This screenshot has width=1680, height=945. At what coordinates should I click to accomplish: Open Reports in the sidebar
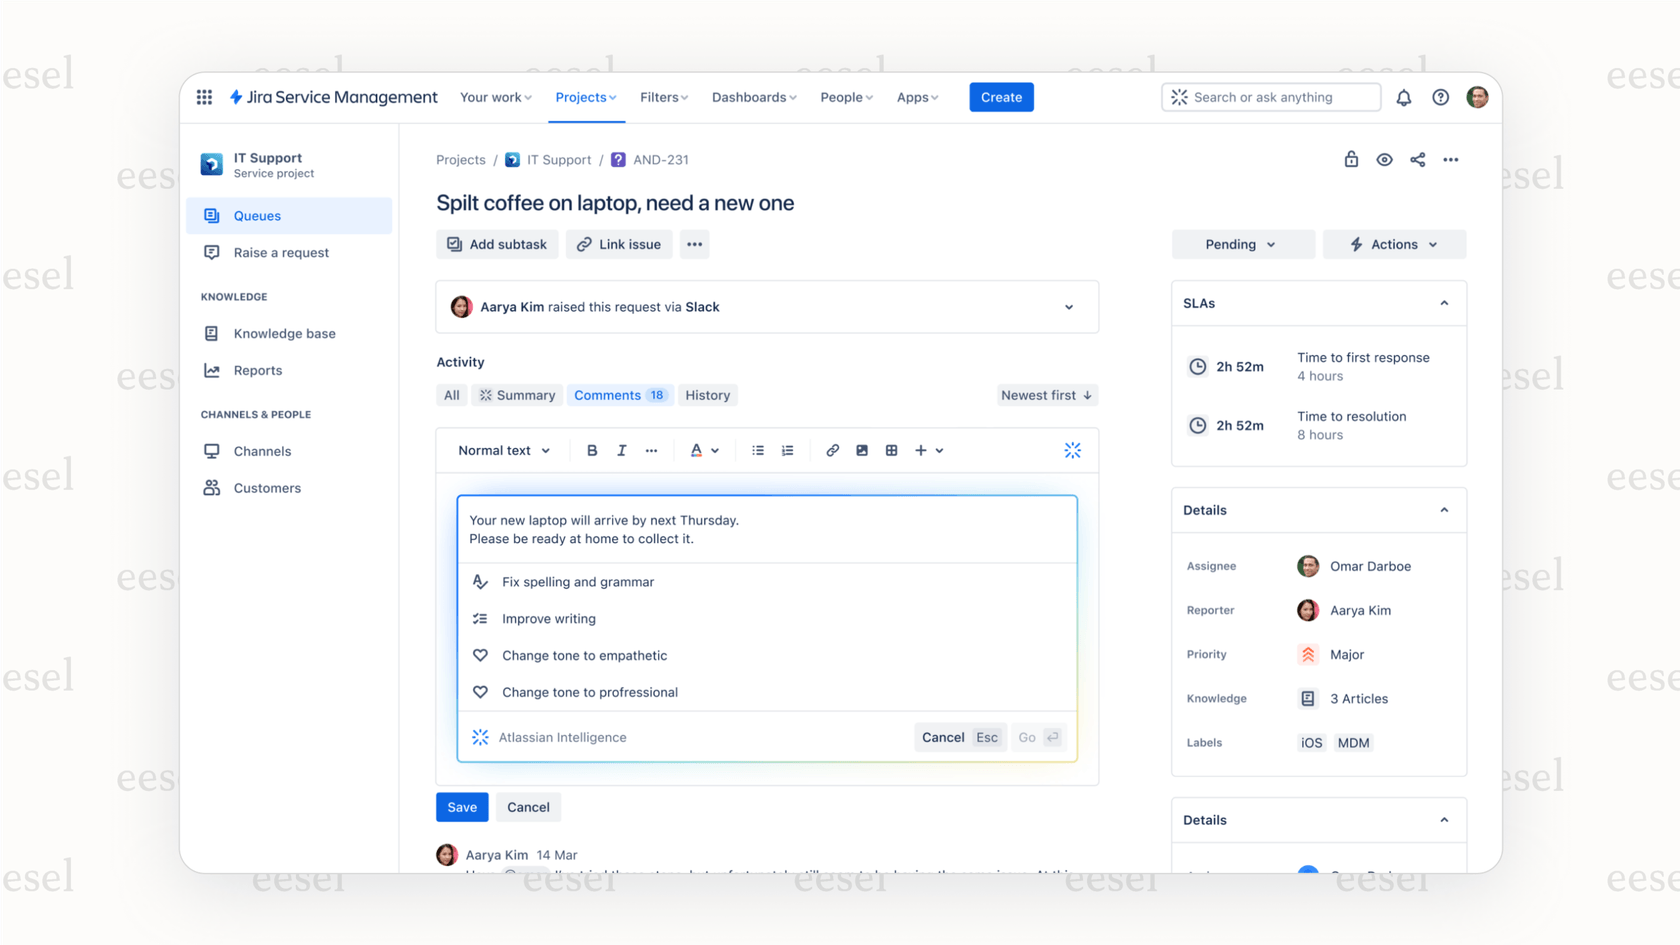pos(258,370)
